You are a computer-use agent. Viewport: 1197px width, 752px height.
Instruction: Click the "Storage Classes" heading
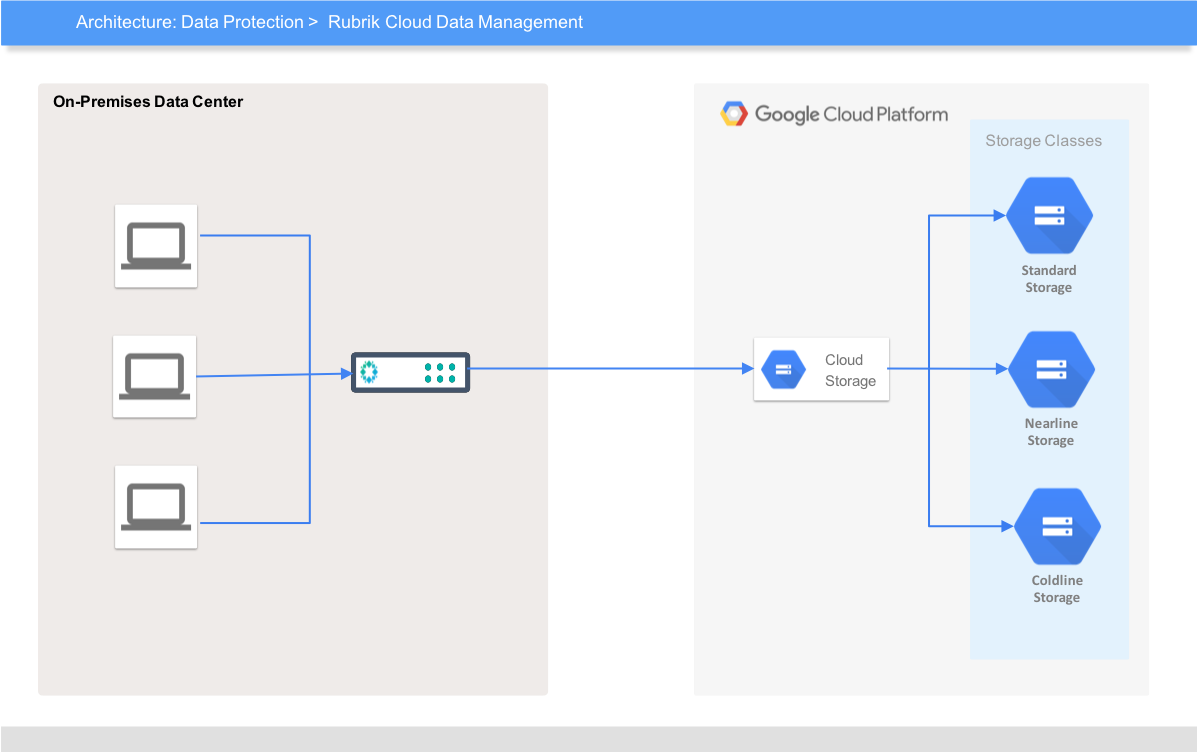tap(1044, 140)
